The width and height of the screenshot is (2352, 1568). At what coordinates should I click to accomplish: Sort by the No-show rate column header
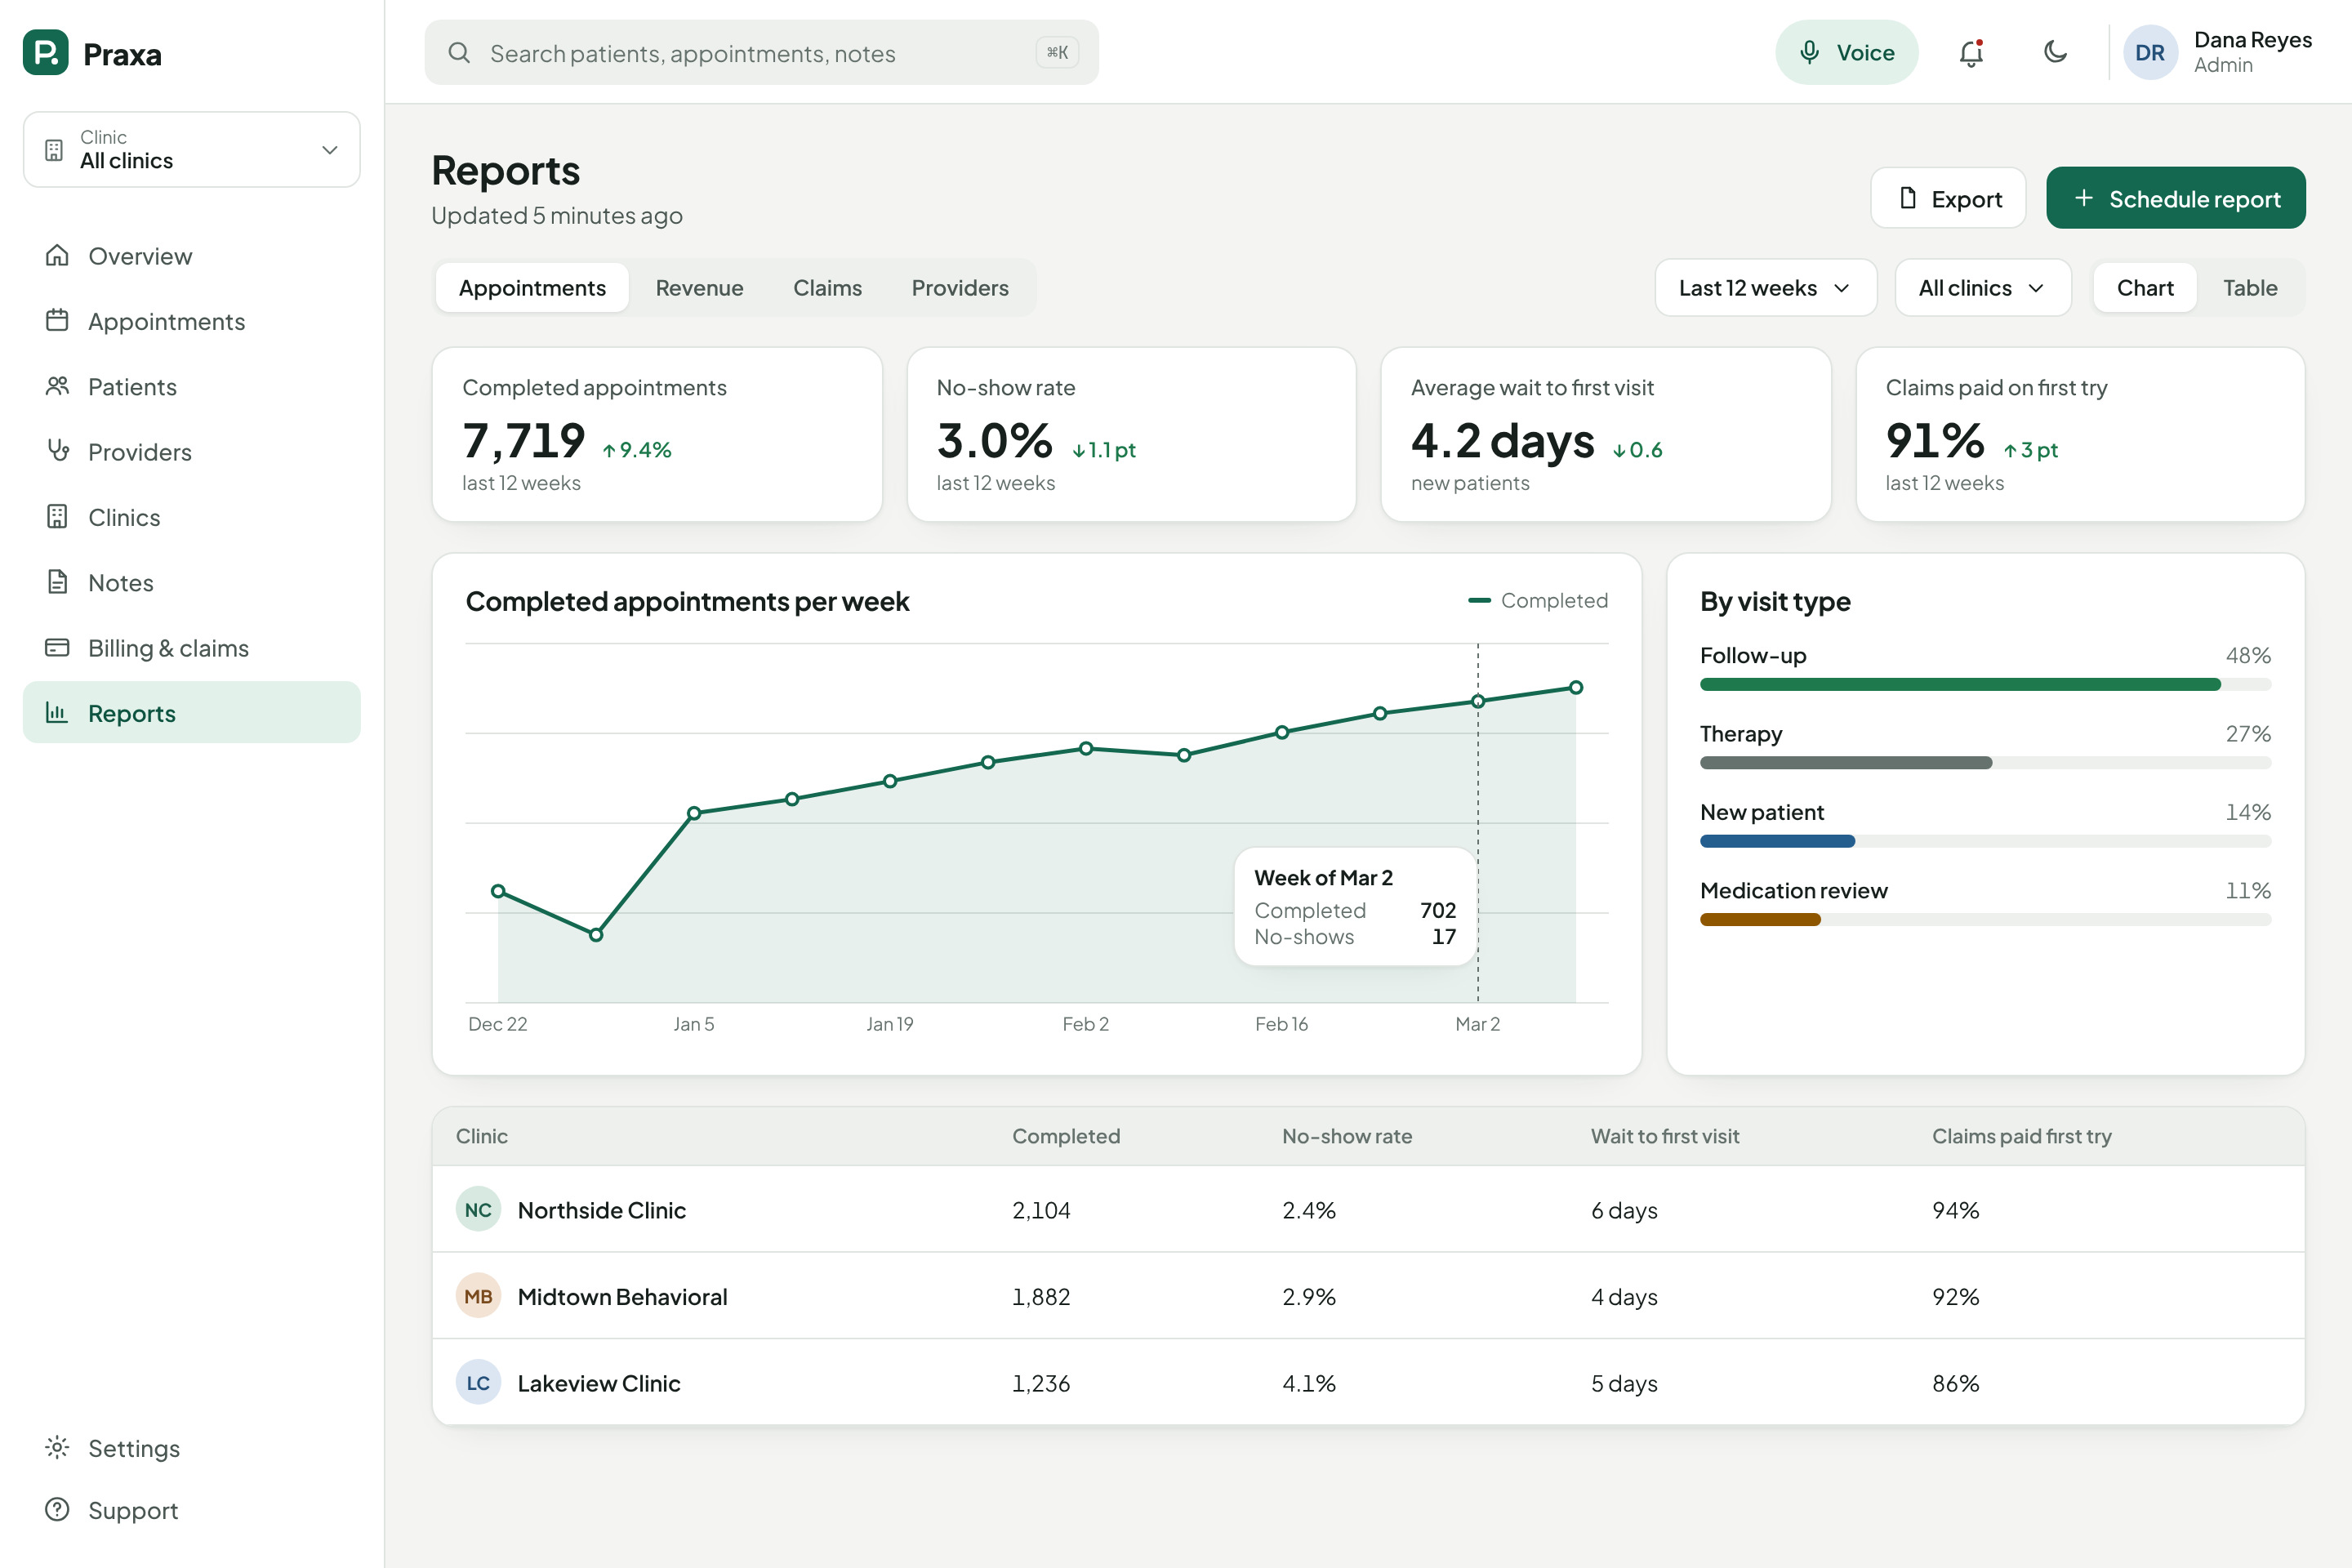click(1347, 1135)
